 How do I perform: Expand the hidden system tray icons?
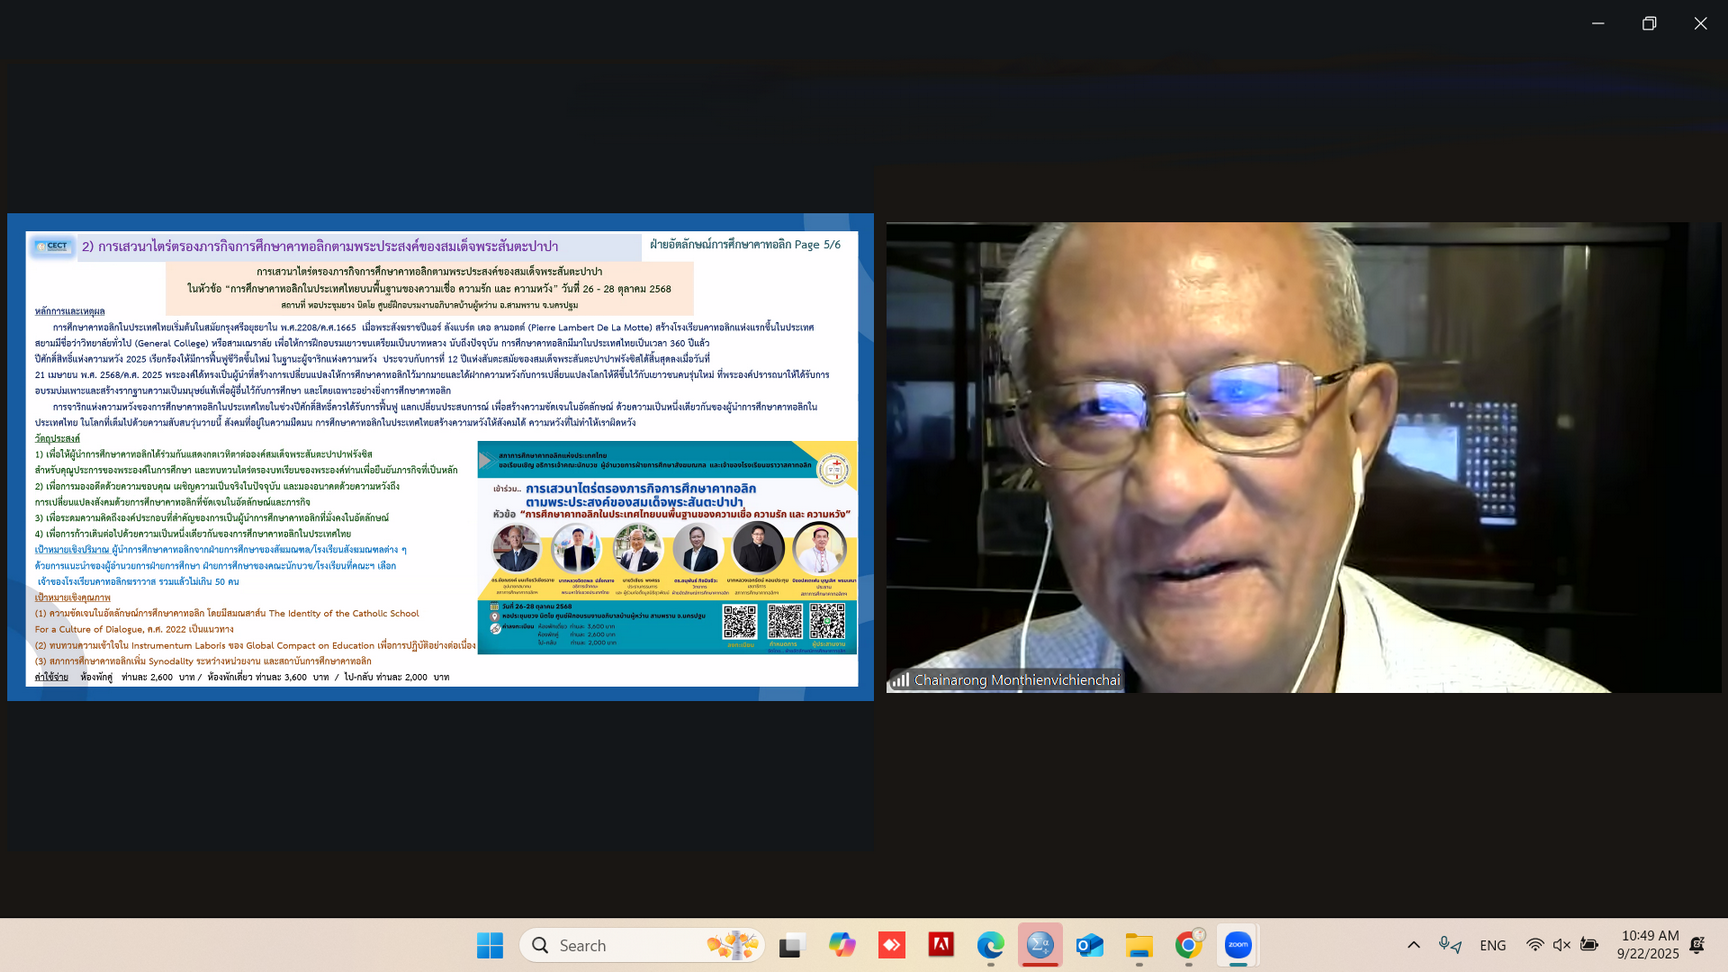point(1413,945)
